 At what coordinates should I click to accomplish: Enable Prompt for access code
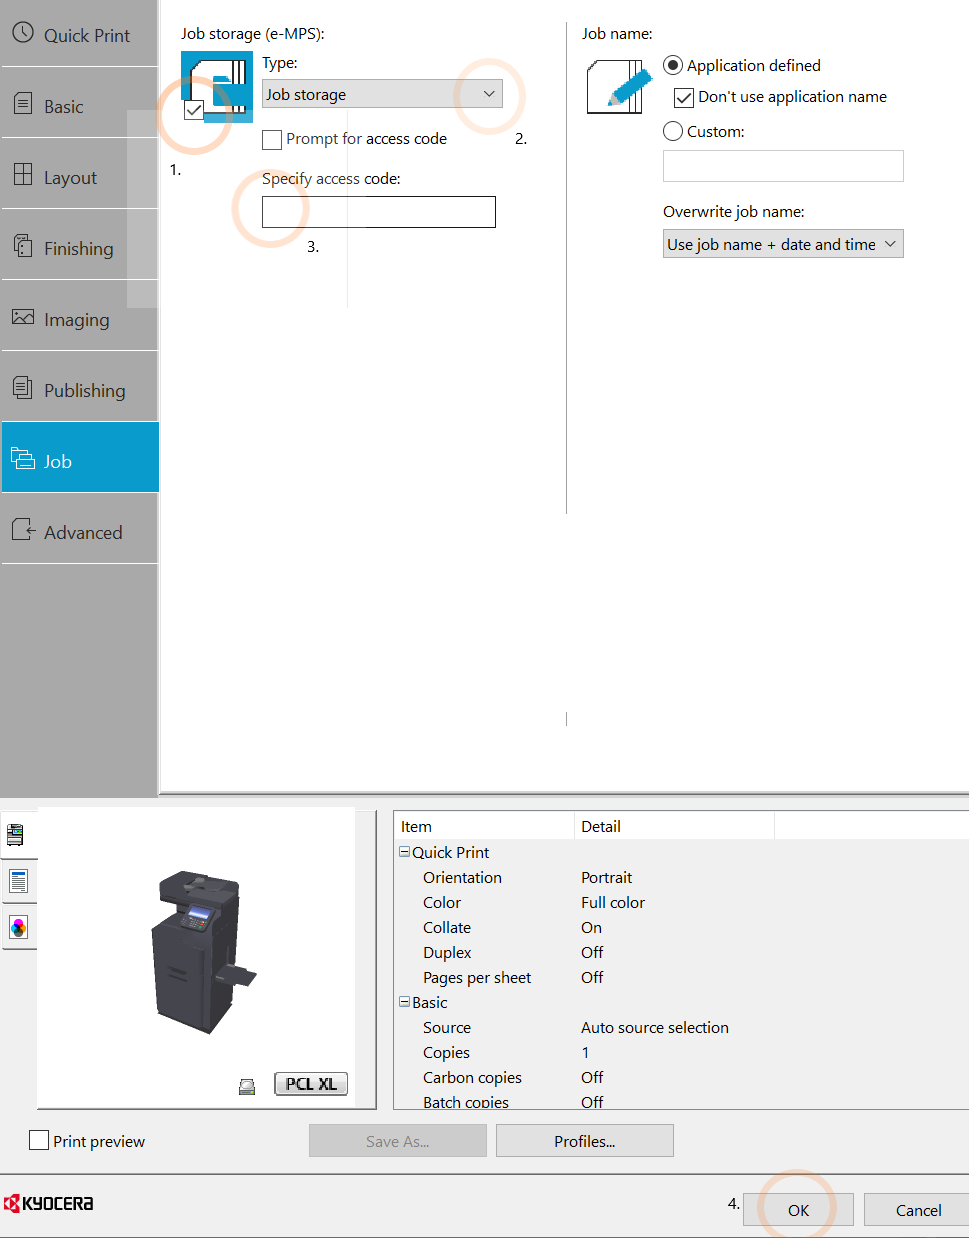(272, 140)
